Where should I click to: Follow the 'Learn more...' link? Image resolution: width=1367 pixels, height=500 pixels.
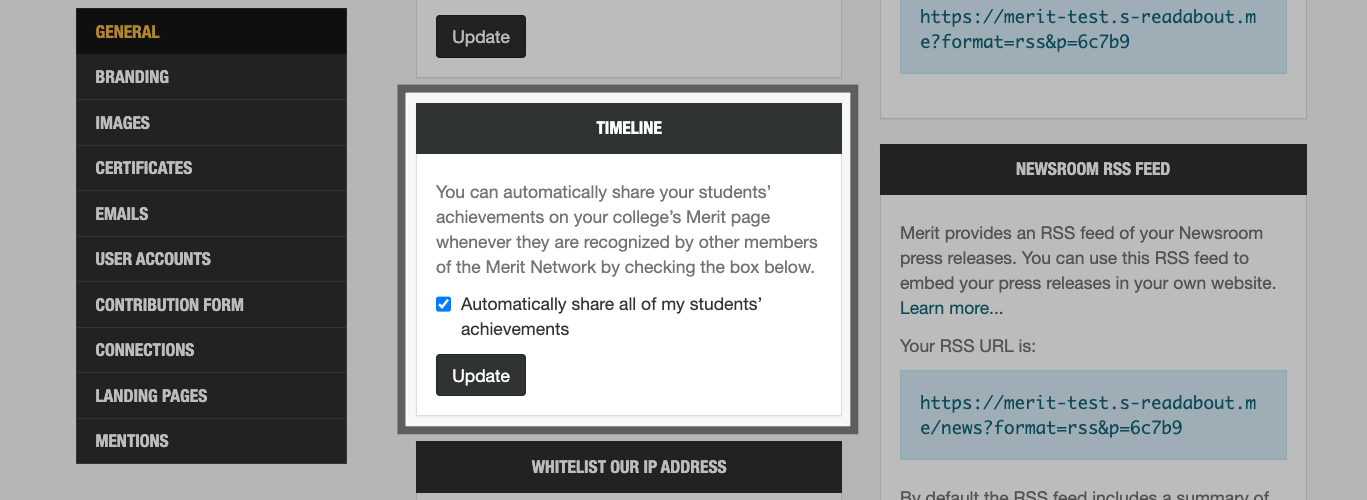point(951,308)
